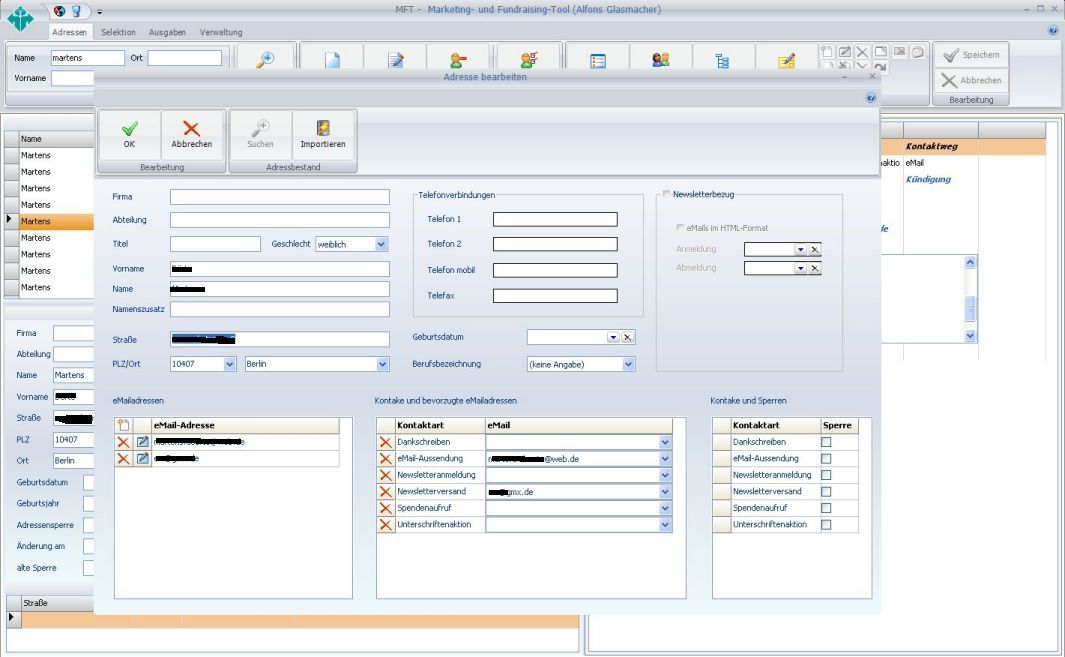Click the blank new document ribbon icon
This screenshot has width=1065, height=657.
332,60
